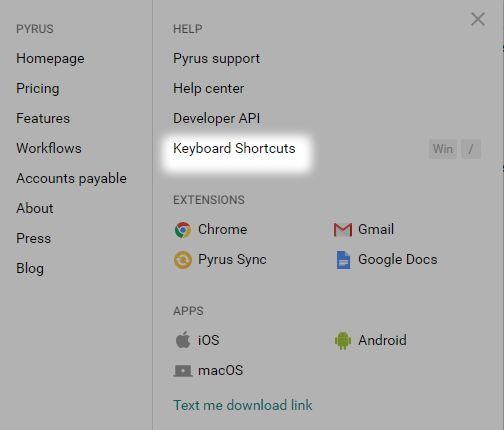Select the Google Docs label
The image size is (504, 430).
(398, 260)
